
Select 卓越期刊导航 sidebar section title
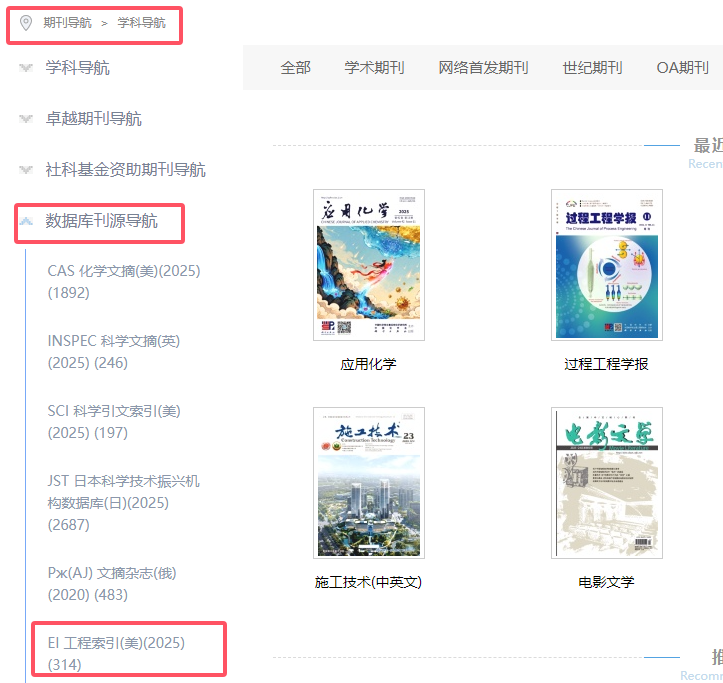click(94, 119)
